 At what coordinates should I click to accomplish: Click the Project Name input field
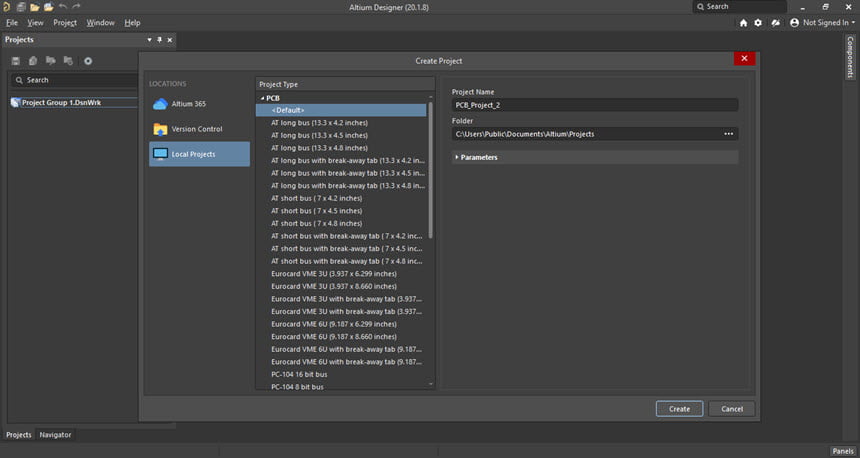[595, 105]
